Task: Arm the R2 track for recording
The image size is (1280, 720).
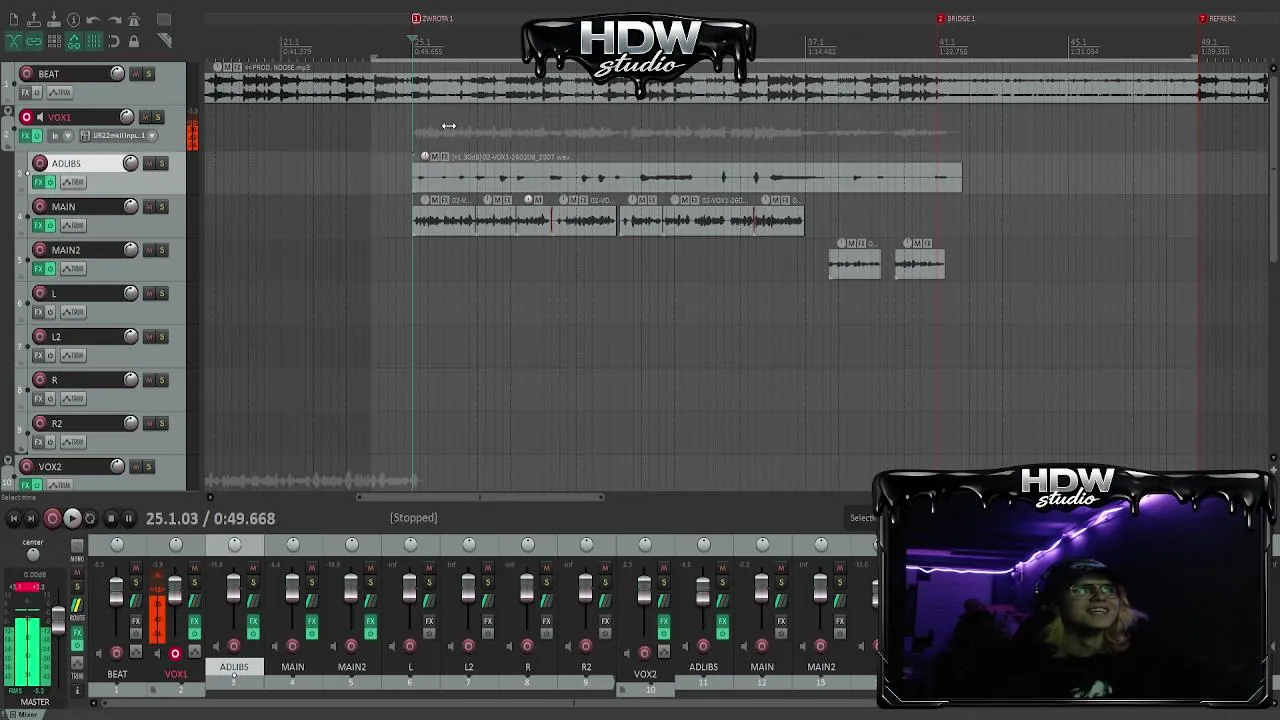Action: [40, 423]
